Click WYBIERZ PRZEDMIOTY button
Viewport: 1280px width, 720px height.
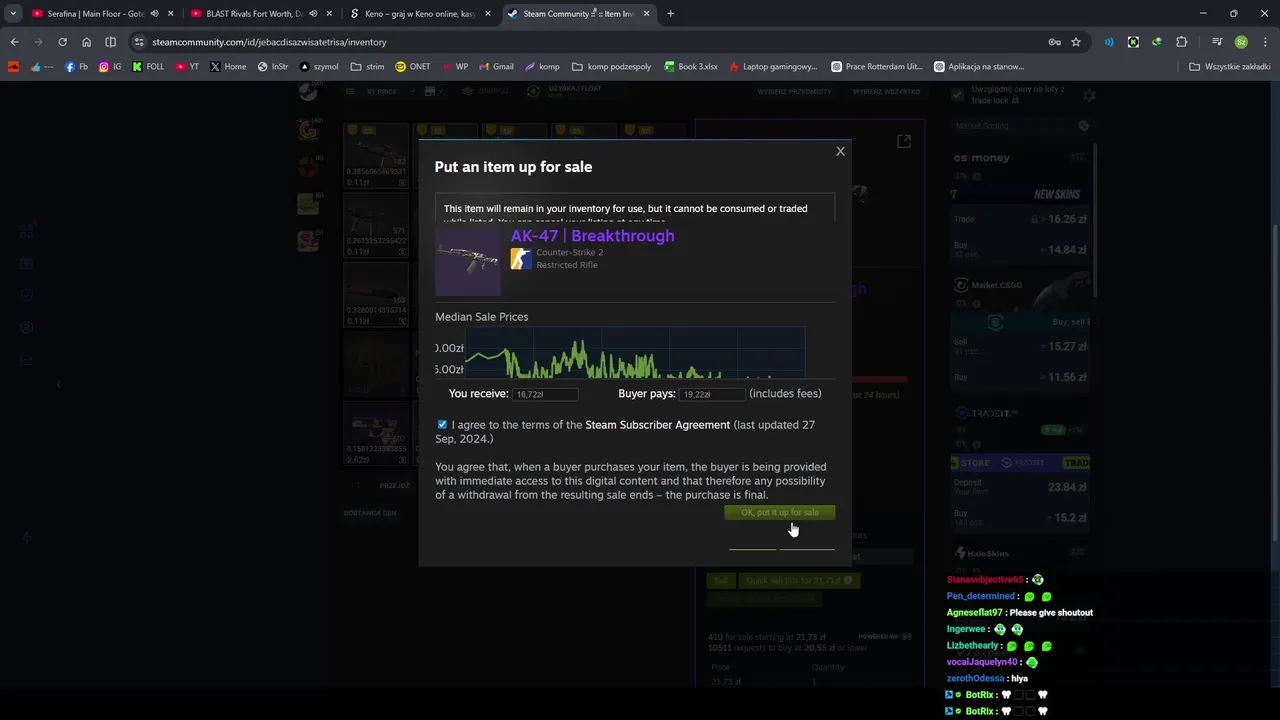[x=794, y=91]
